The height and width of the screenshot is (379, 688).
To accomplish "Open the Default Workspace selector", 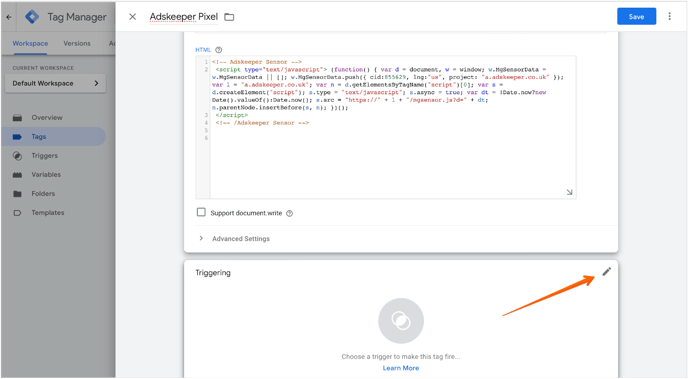I will (55, 83).
